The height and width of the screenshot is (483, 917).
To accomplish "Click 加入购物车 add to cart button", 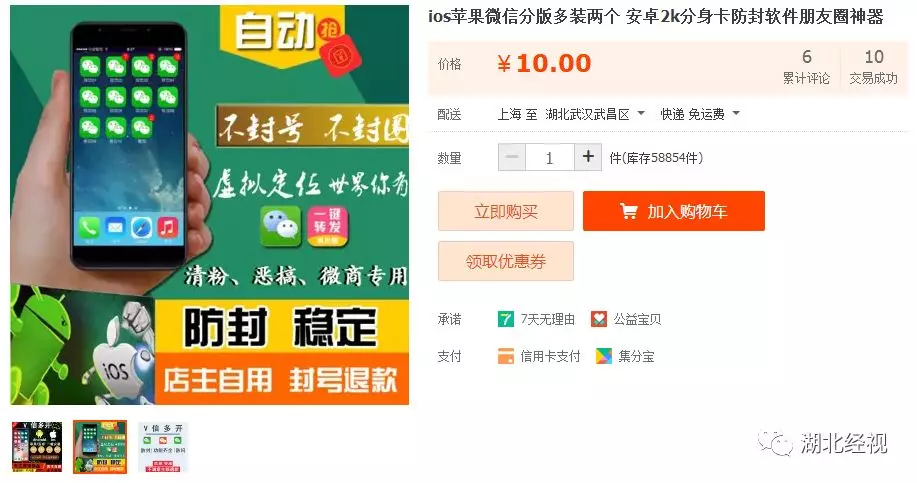I will [674, 211].
